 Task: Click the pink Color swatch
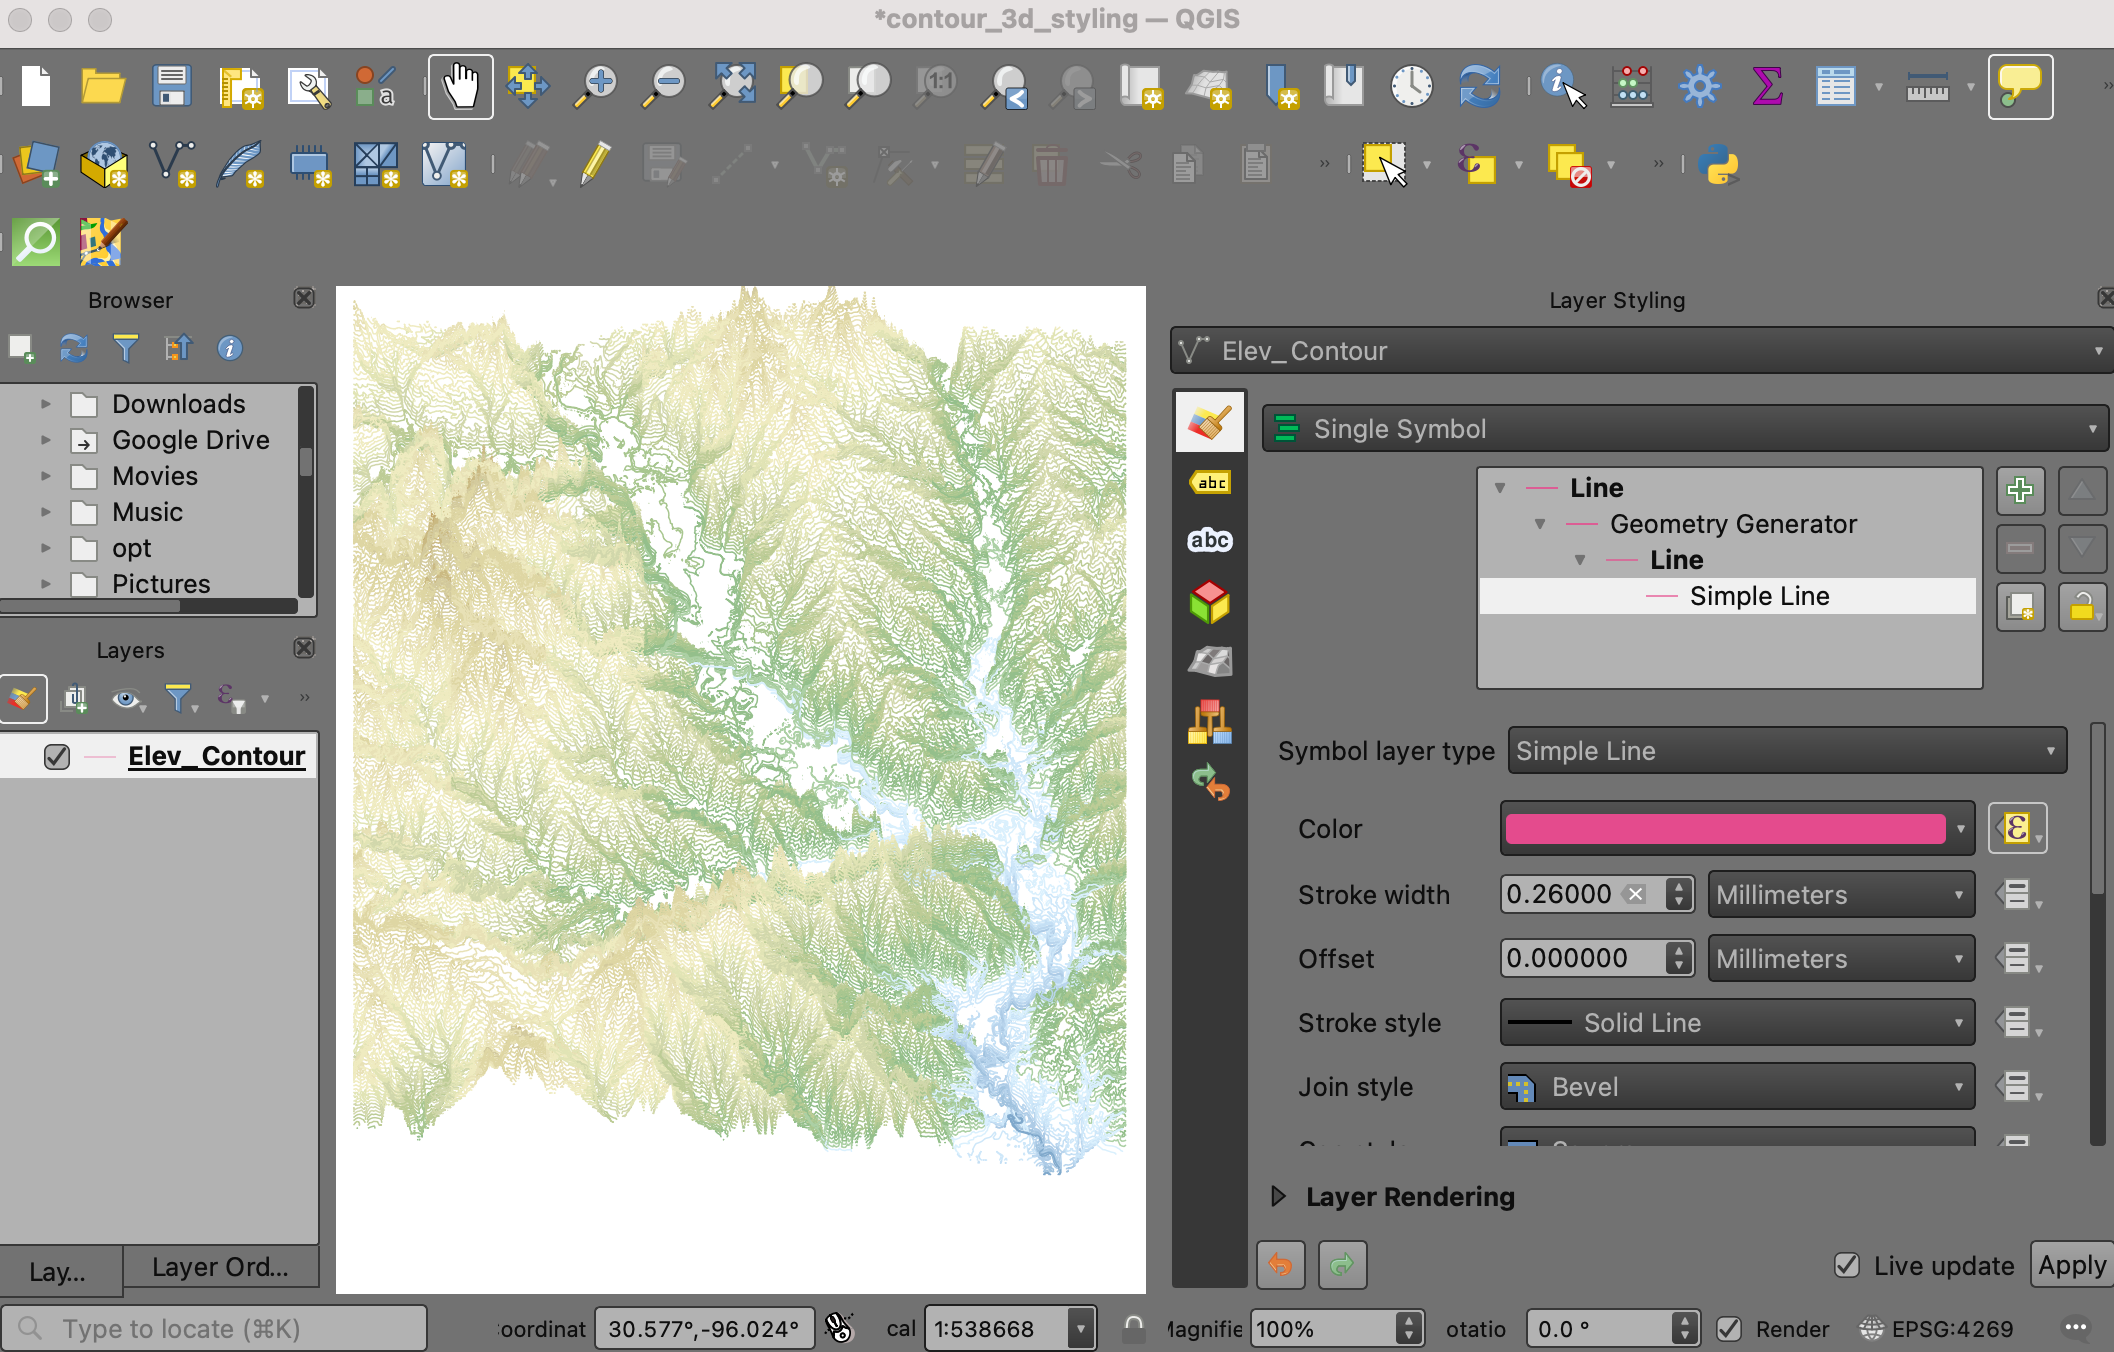tap(1725, 829)
